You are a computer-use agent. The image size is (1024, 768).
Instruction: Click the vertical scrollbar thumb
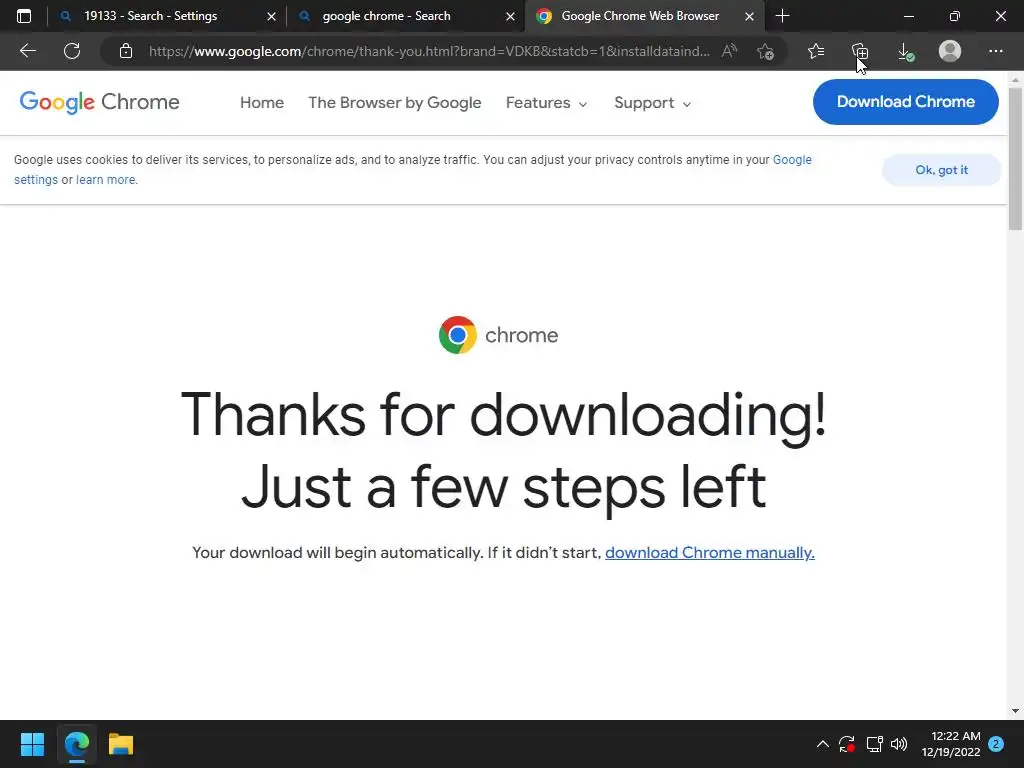coord(1015,159)
